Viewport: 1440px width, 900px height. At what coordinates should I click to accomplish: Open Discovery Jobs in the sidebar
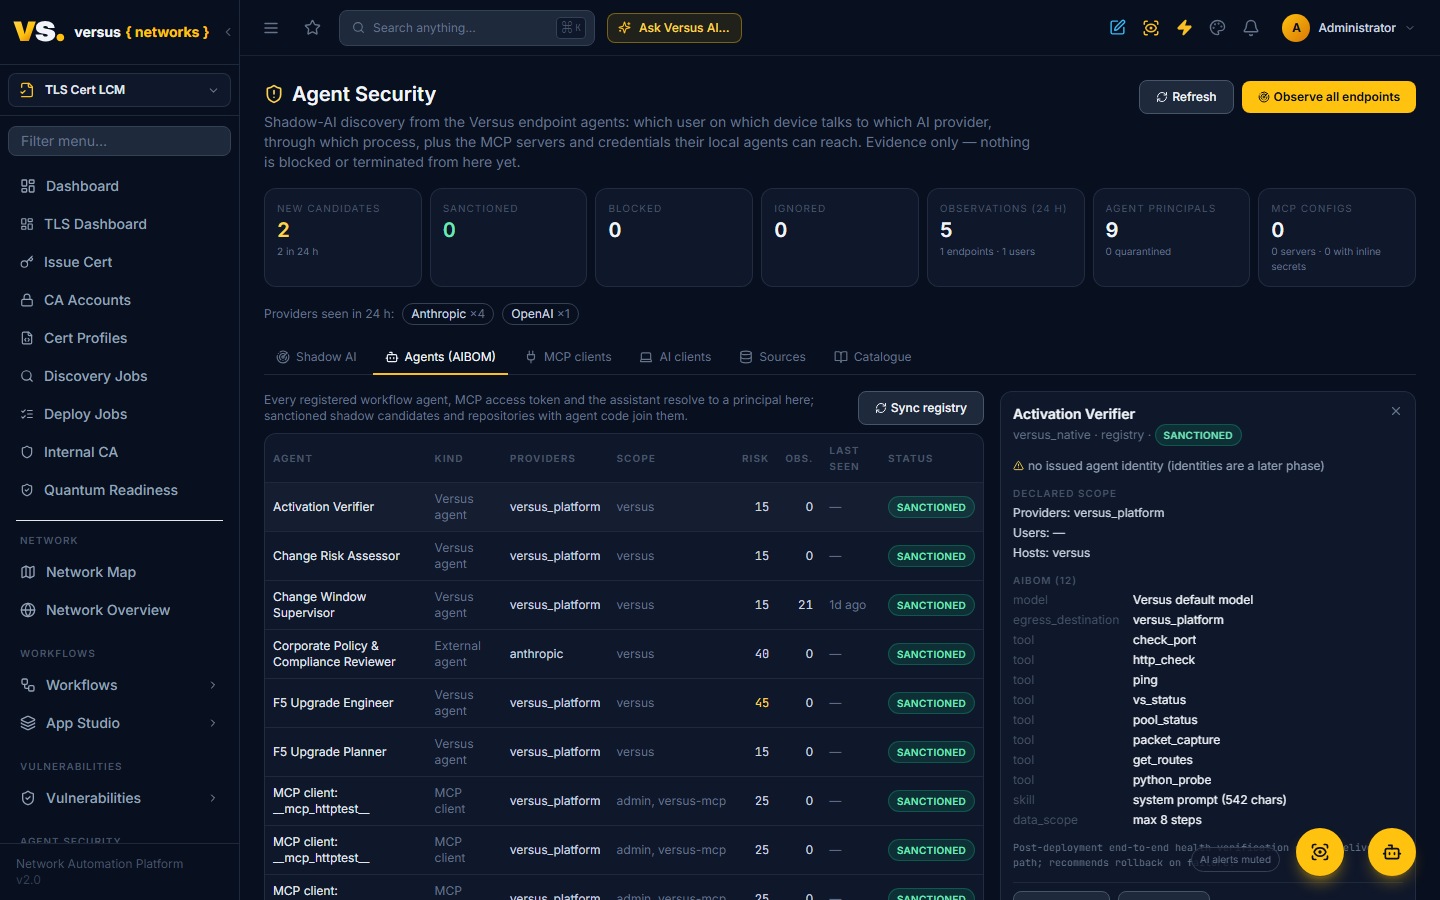coord(95,376)
